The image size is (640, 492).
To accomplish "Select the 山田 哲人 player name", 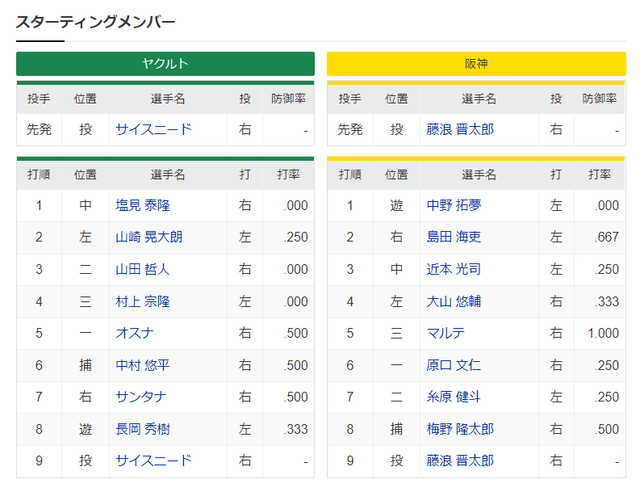I will click(x=142, y=269).
